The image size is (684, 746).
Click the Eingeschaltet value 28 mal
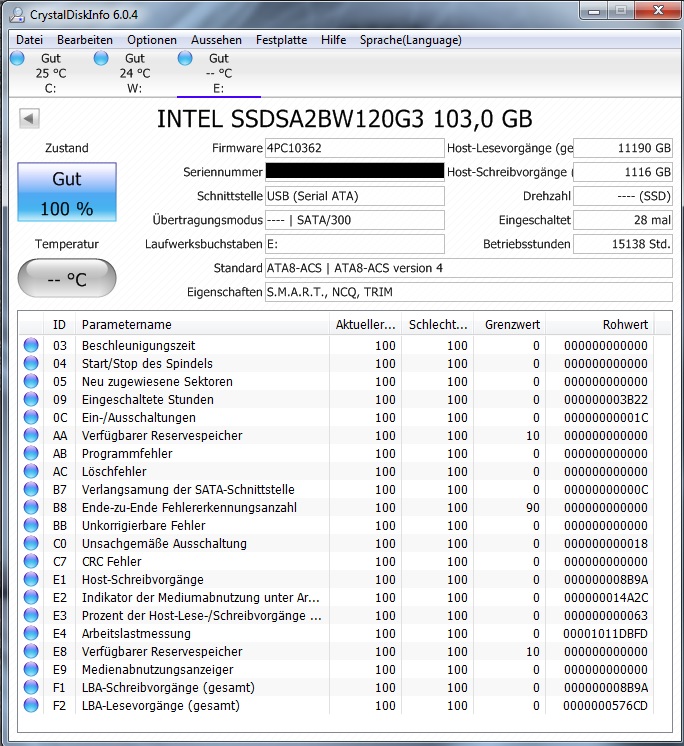pos(623,220)
